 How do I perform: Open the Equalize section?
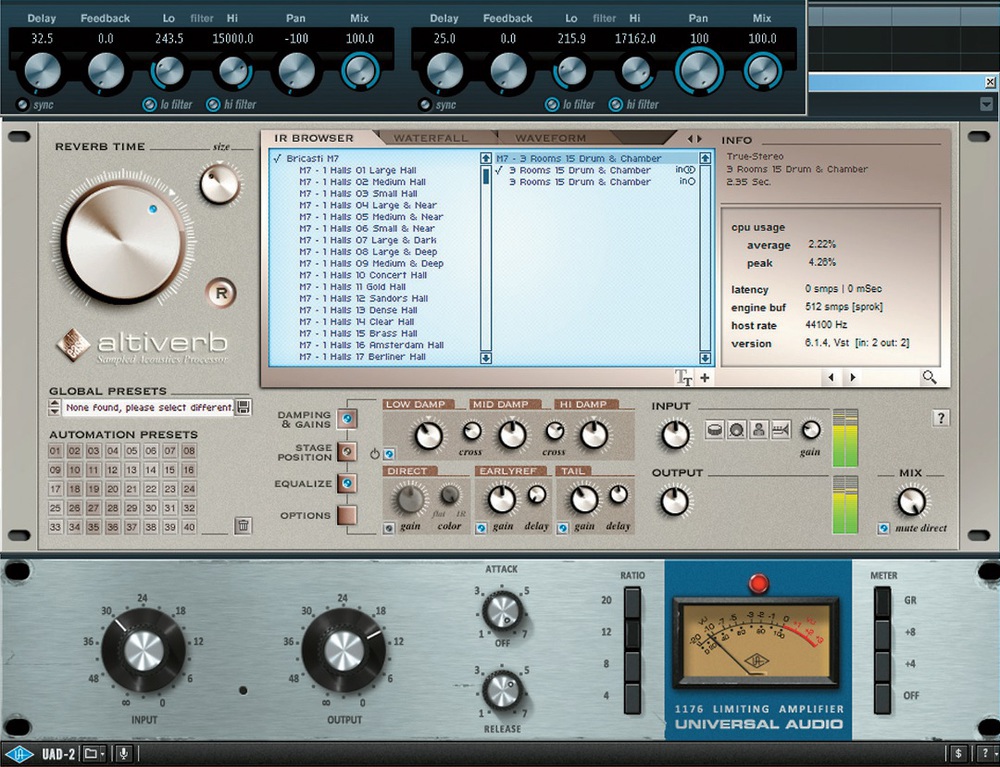347,483
